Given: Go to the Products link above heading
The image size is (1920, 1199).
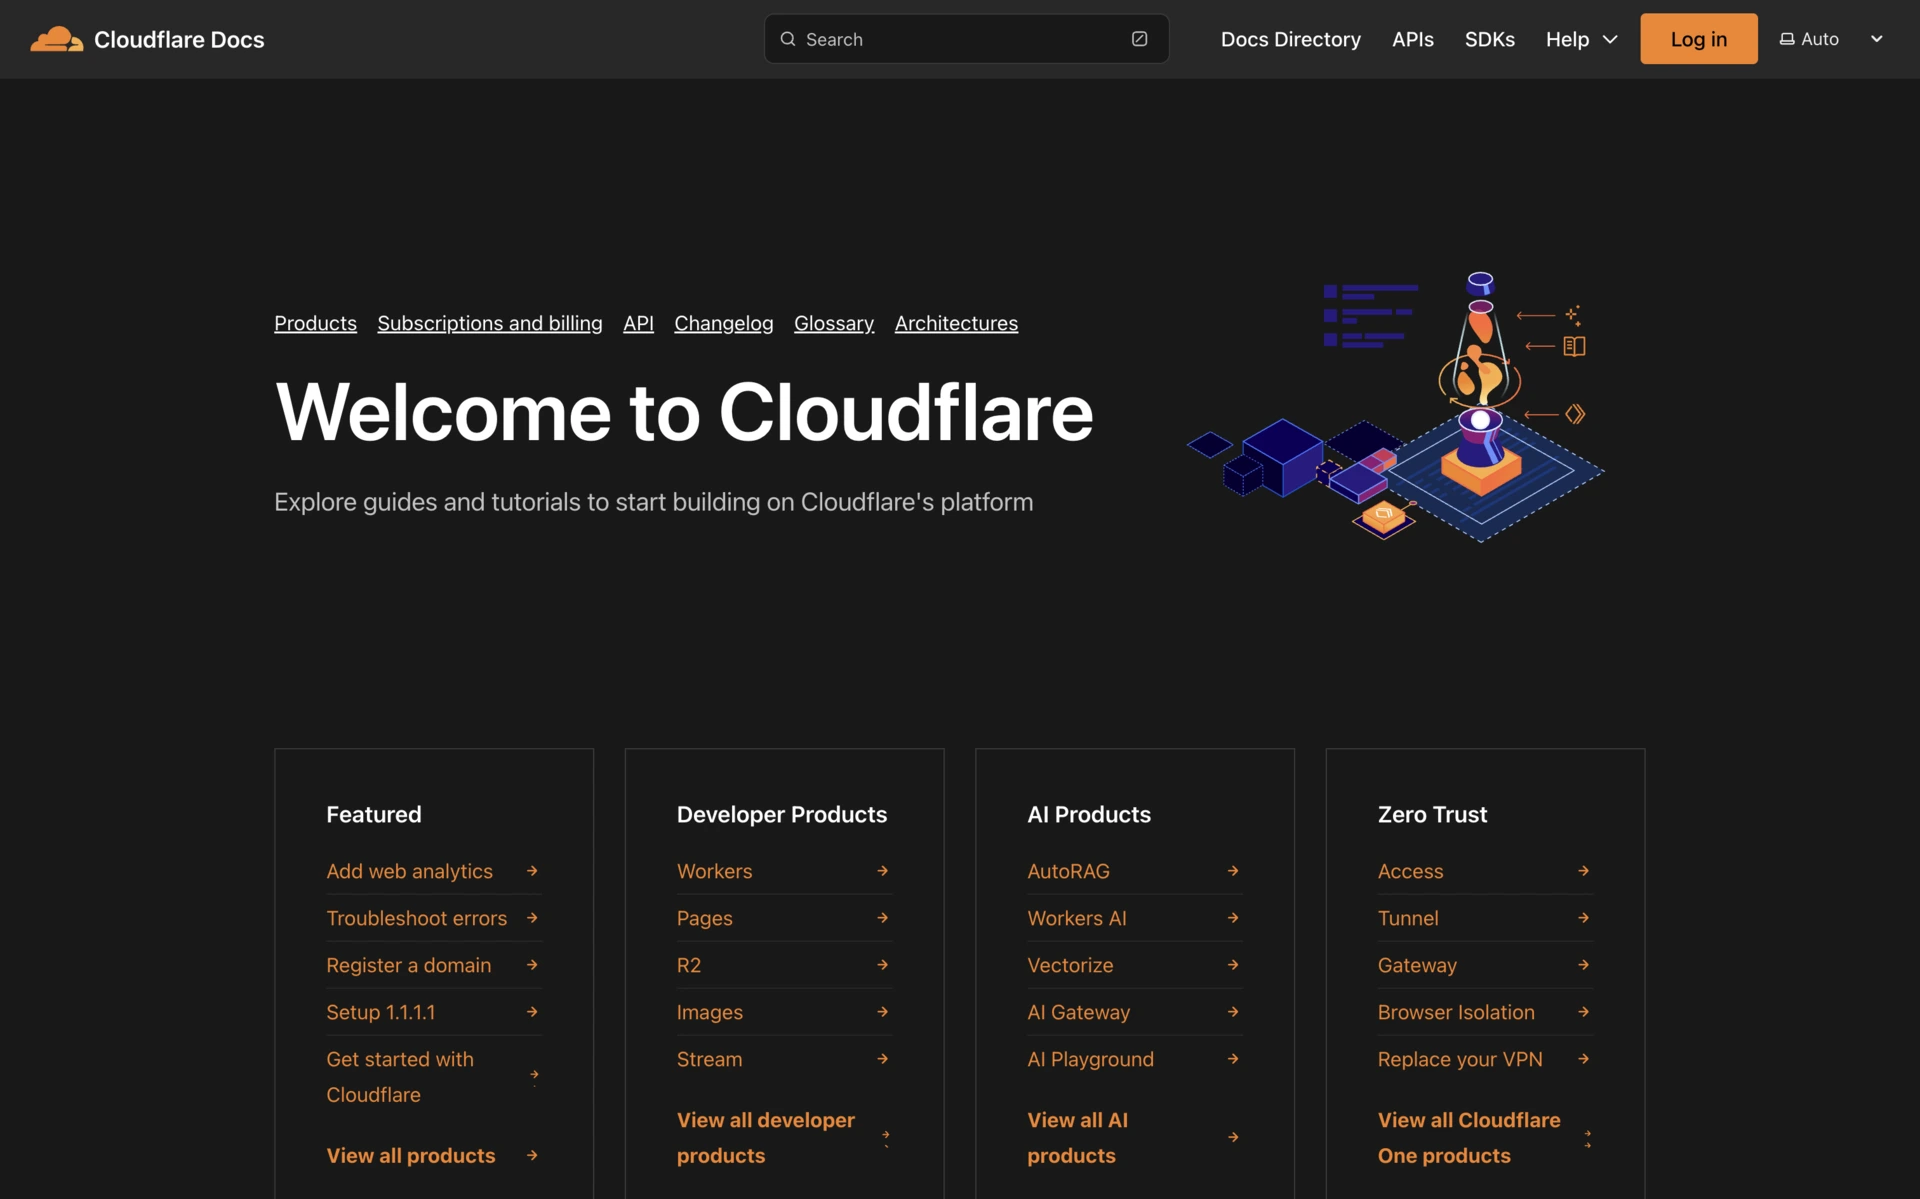Looking at the screenshot, I should tap(315, 323).
